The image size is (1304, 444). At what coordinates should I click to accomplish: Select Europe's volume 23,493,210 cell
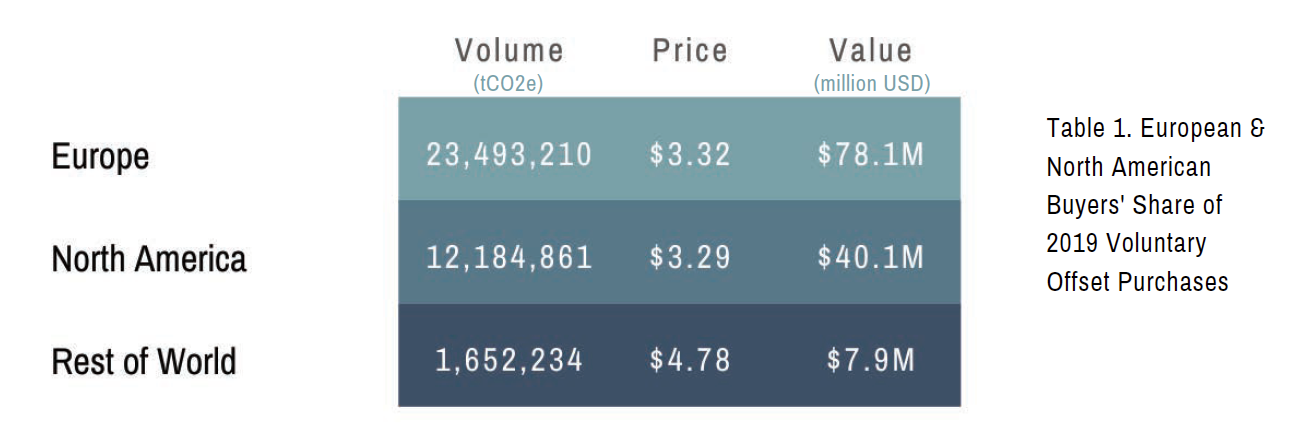tap(509, 155)
